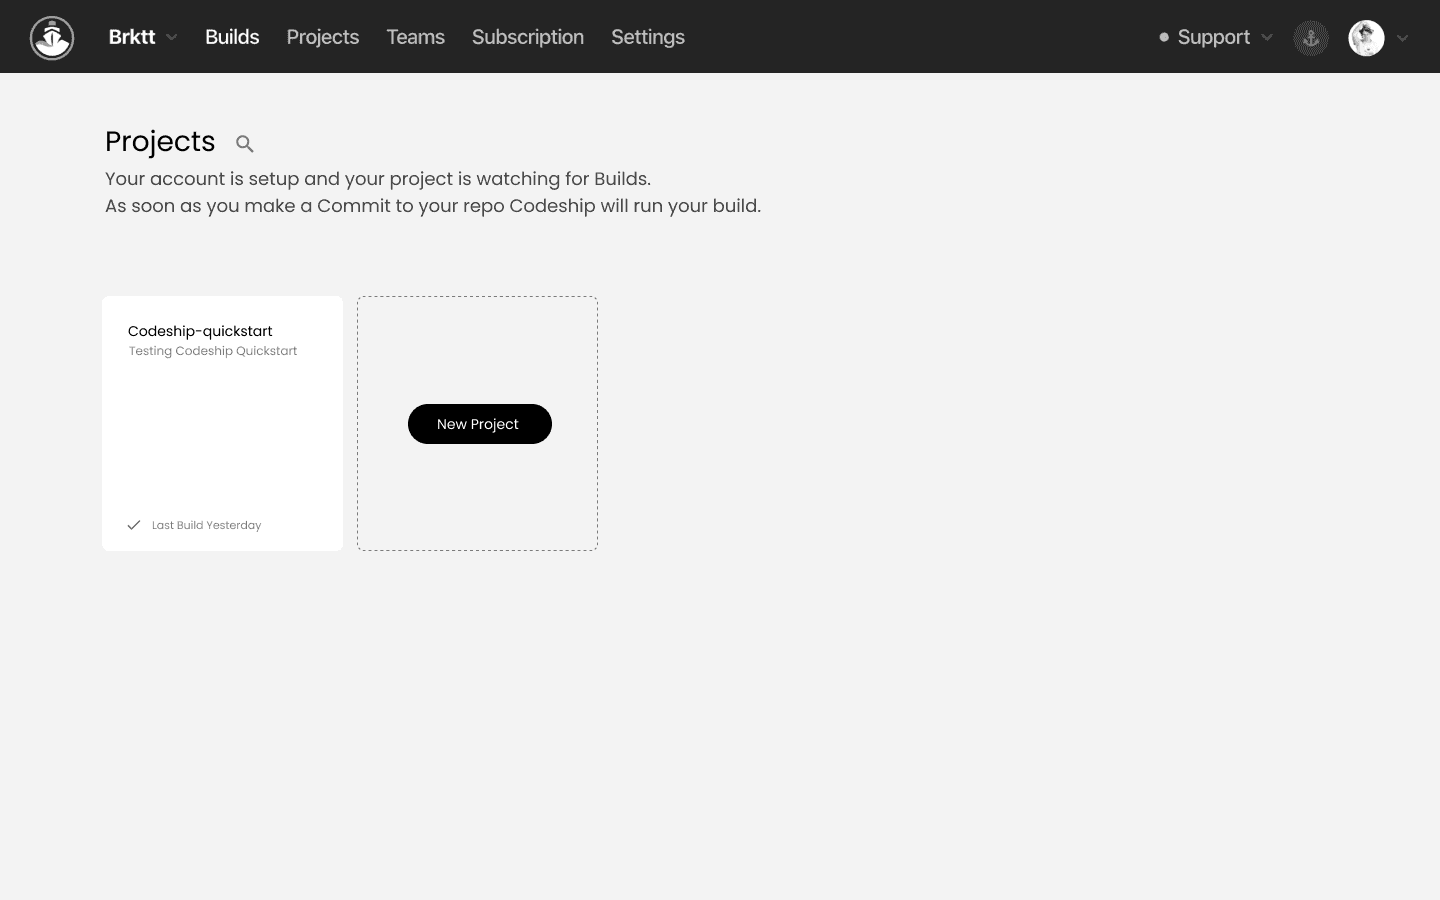
Task: Open the Subscription page
Action: pos(528,37)
